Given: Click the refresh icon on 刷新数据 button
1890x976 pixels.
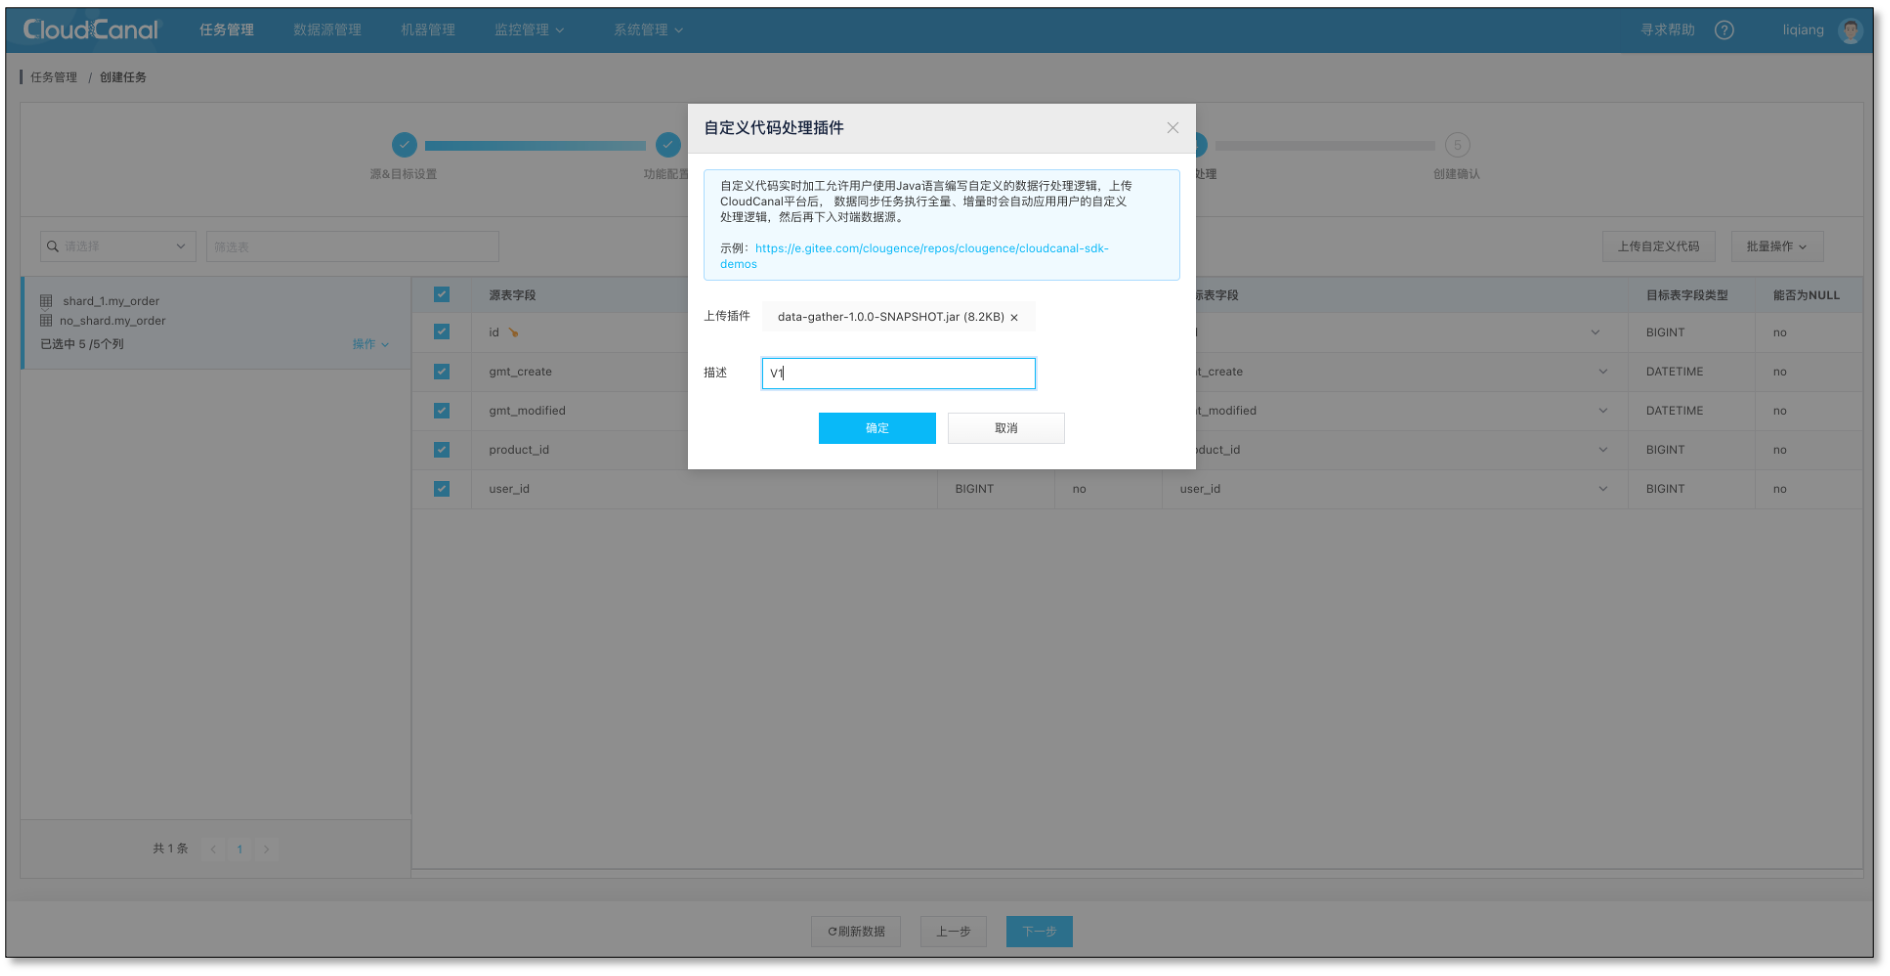Looking at the screenshot, I should pos(831,931).
